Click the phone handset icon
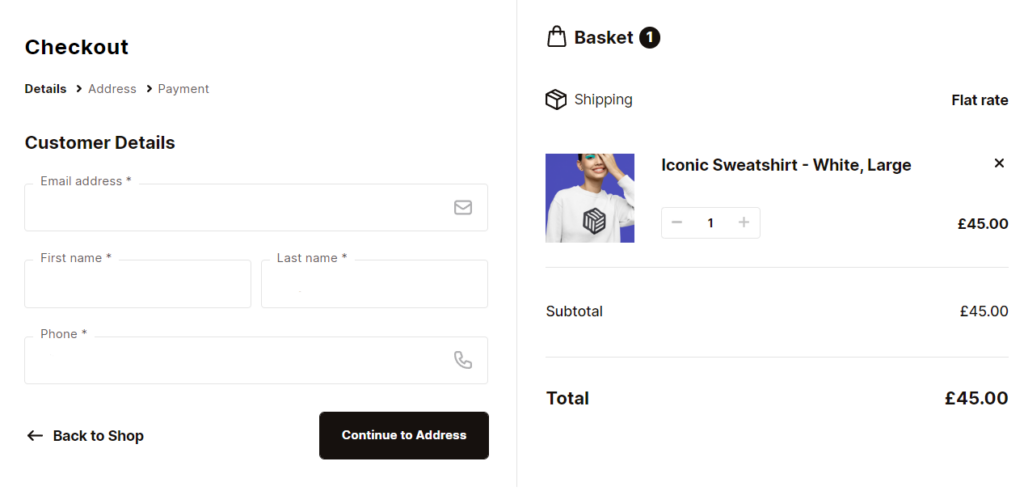This screenshot has width=1024, height=491. [x=463, y=360]
